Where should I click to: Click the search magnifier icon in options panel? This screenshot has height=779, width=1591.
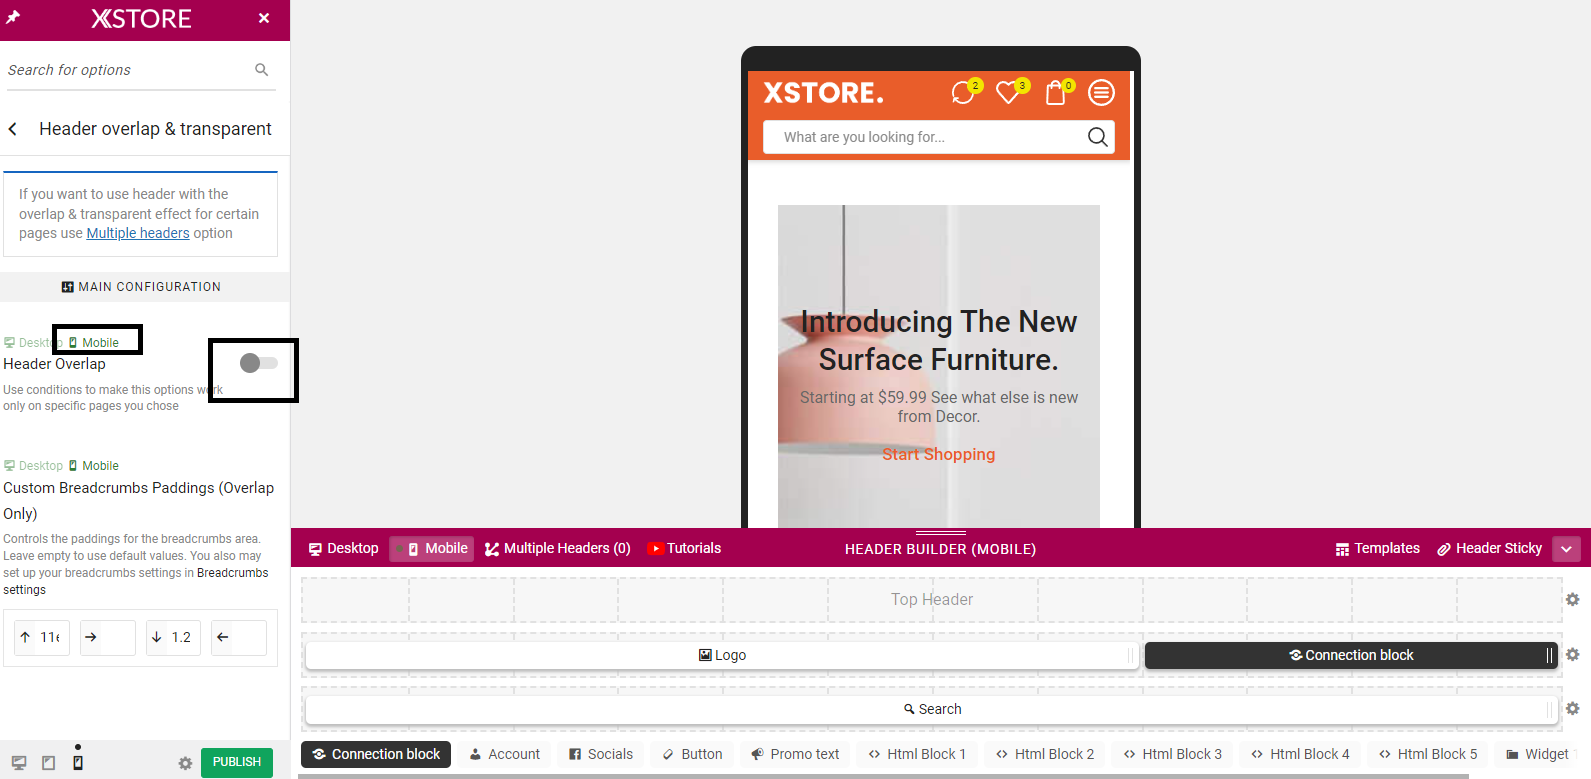262,70
